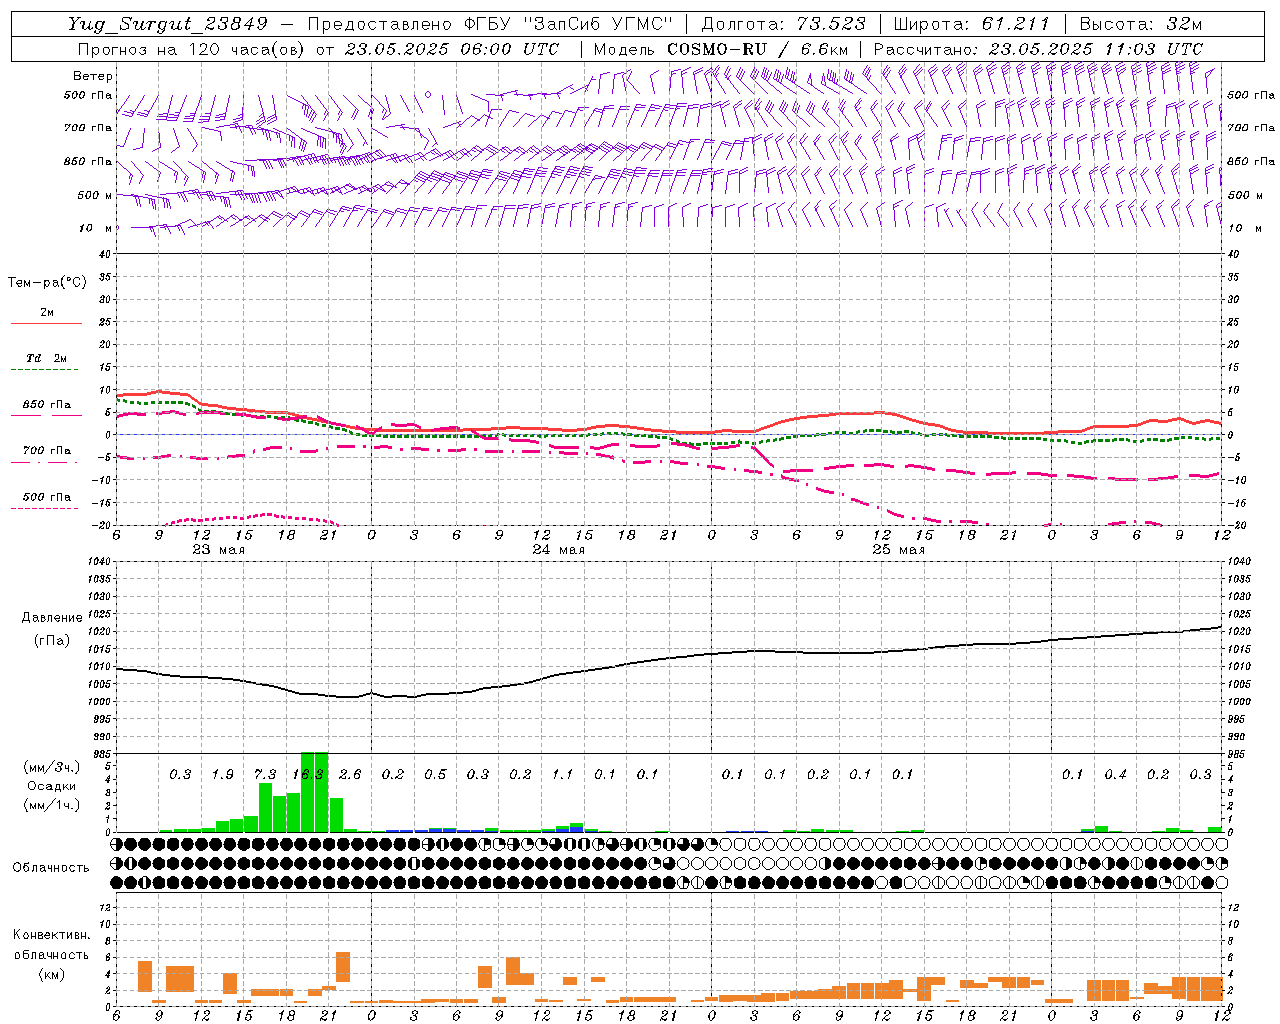The height and width of the screenshot is (1024, 1280).
Task: Click the Облачность cloudiness label
Action: tap(51, 868)
